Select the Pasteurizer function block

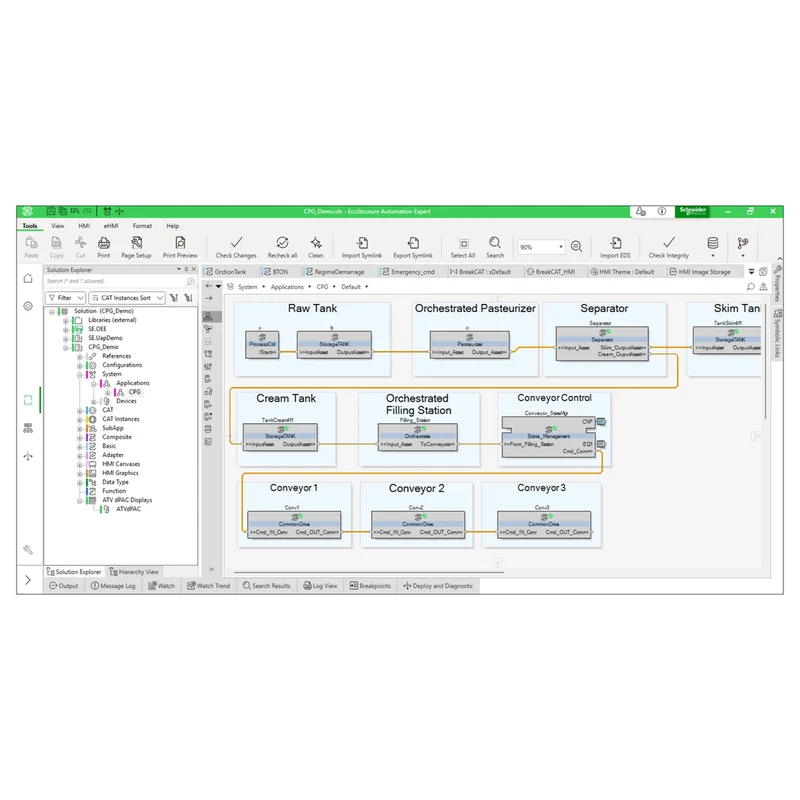coord(469,344)
